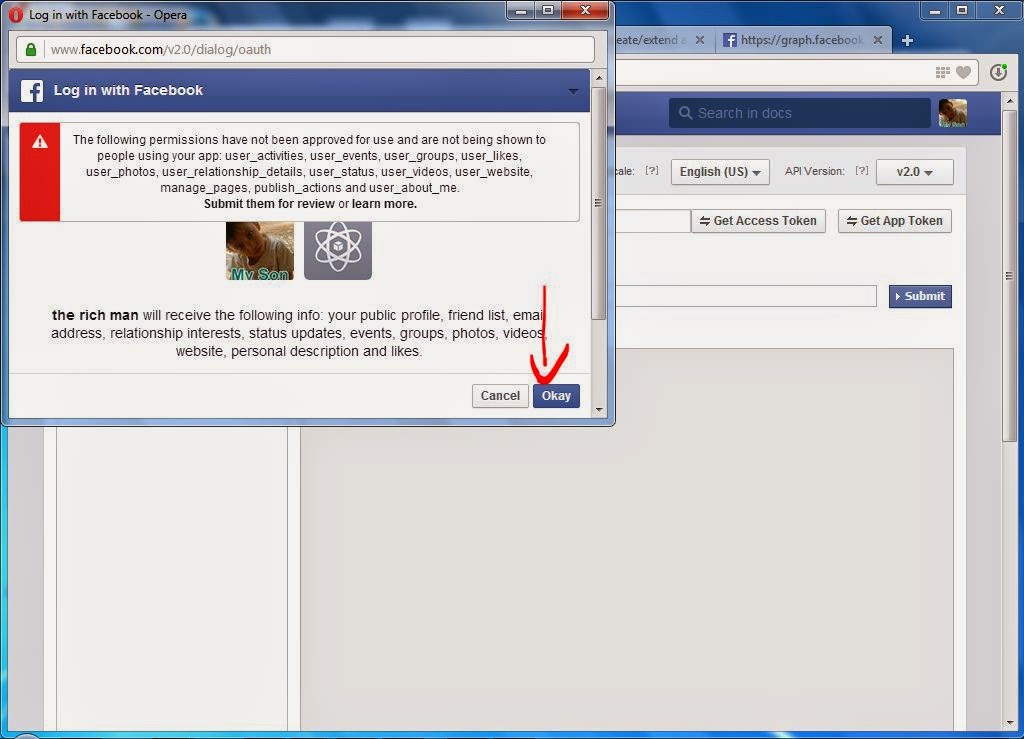Open the v2.0 API version dropdown
The height and width of the screenshot is (739, 1024).
tap(914, 172)
